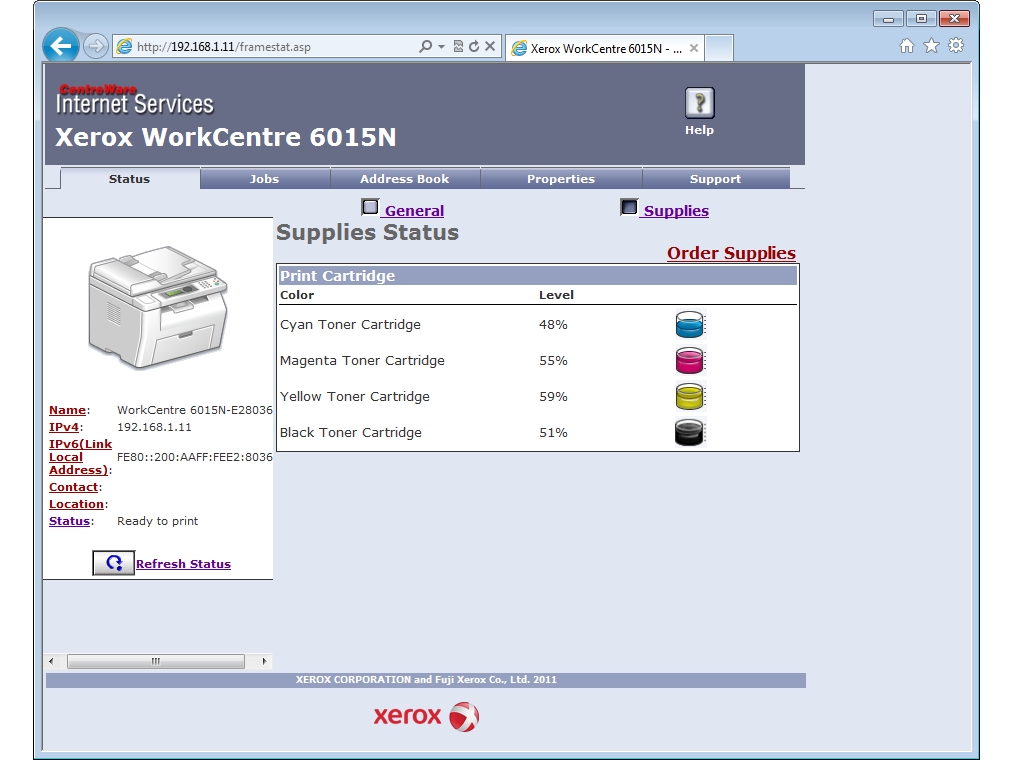The image size is (1013, 760).
Task: Open the Properties tab
Action: 560,179
